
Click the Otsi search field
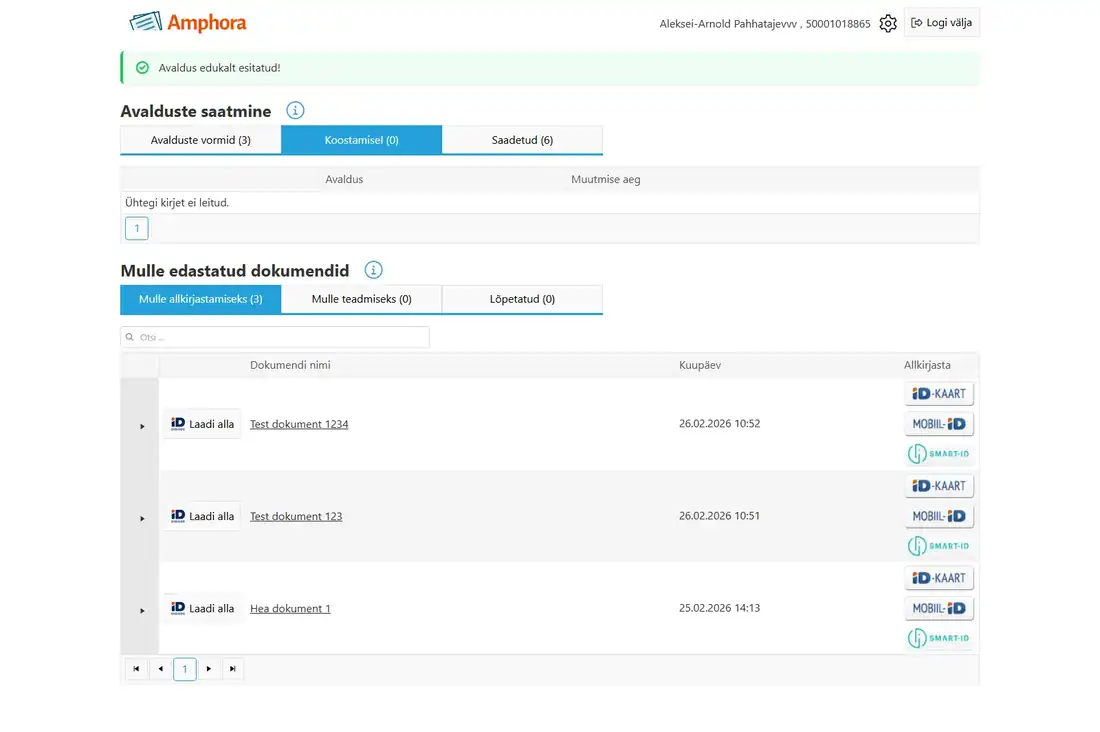coord(275,337)
